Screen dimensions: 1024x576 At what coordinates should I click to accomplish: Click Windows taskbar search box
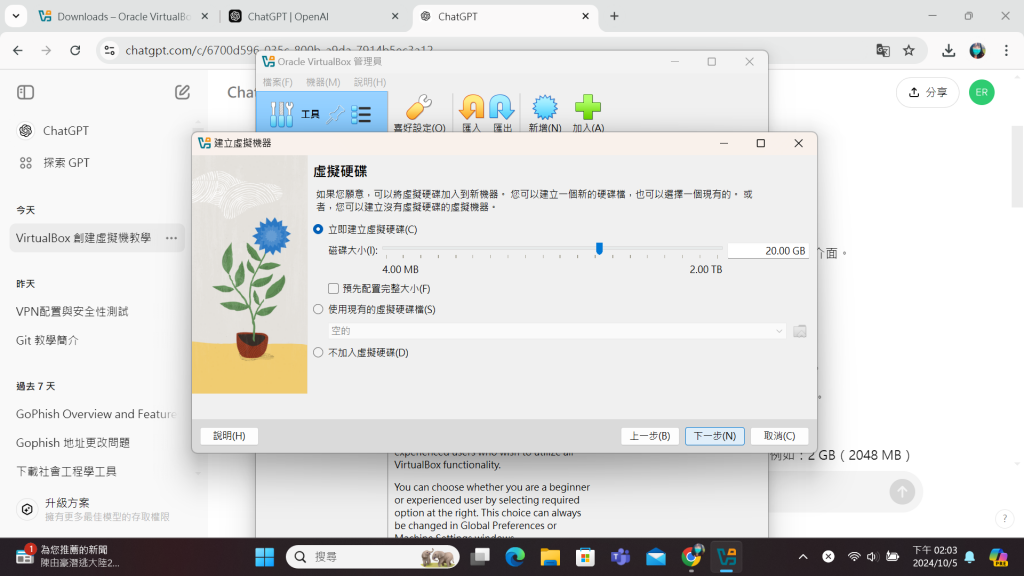point(372,557)
